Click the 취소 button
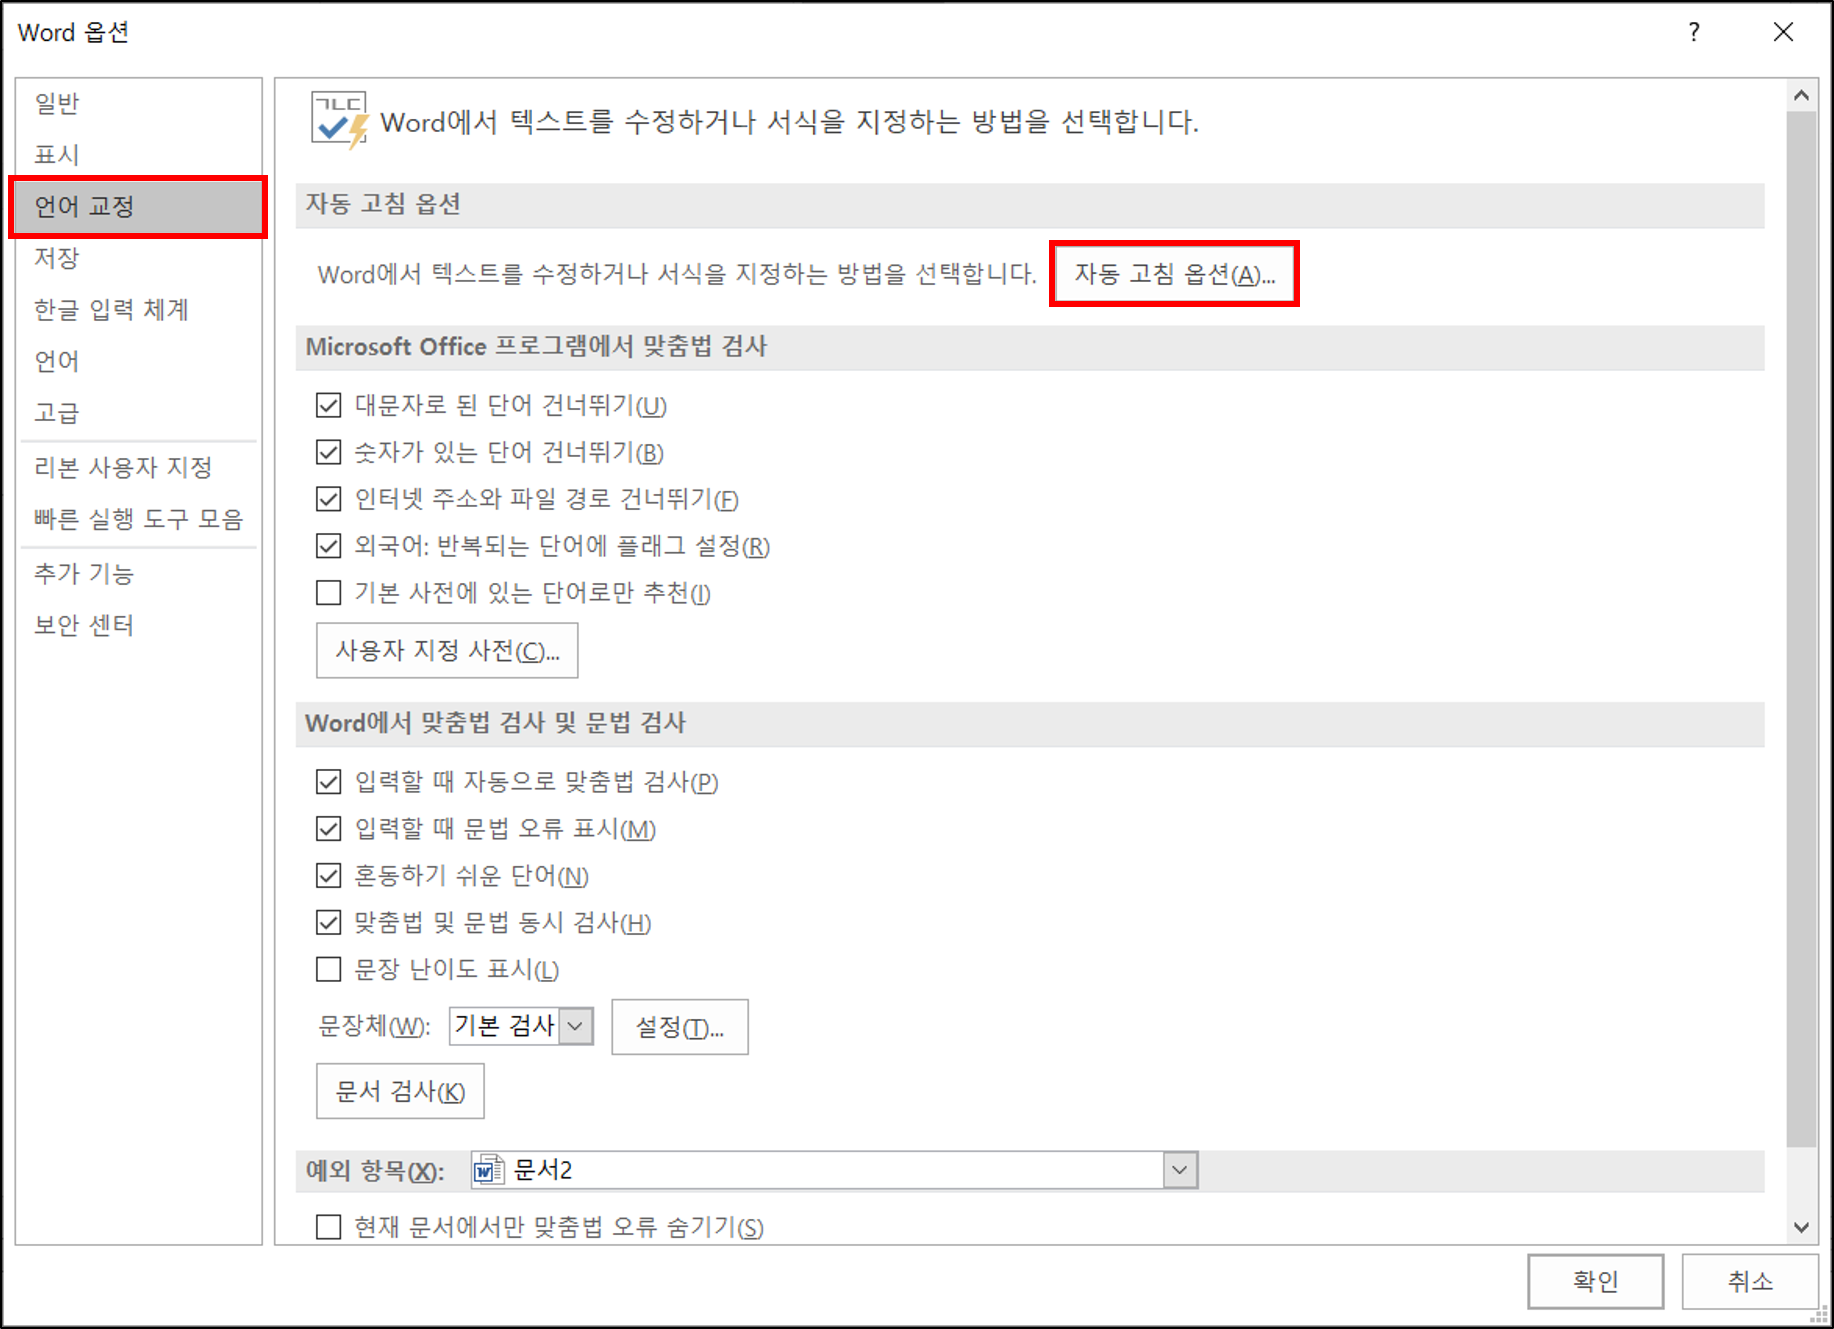The image size is (1834, 1329). pyautogui.click(x=1750, y=1281)
